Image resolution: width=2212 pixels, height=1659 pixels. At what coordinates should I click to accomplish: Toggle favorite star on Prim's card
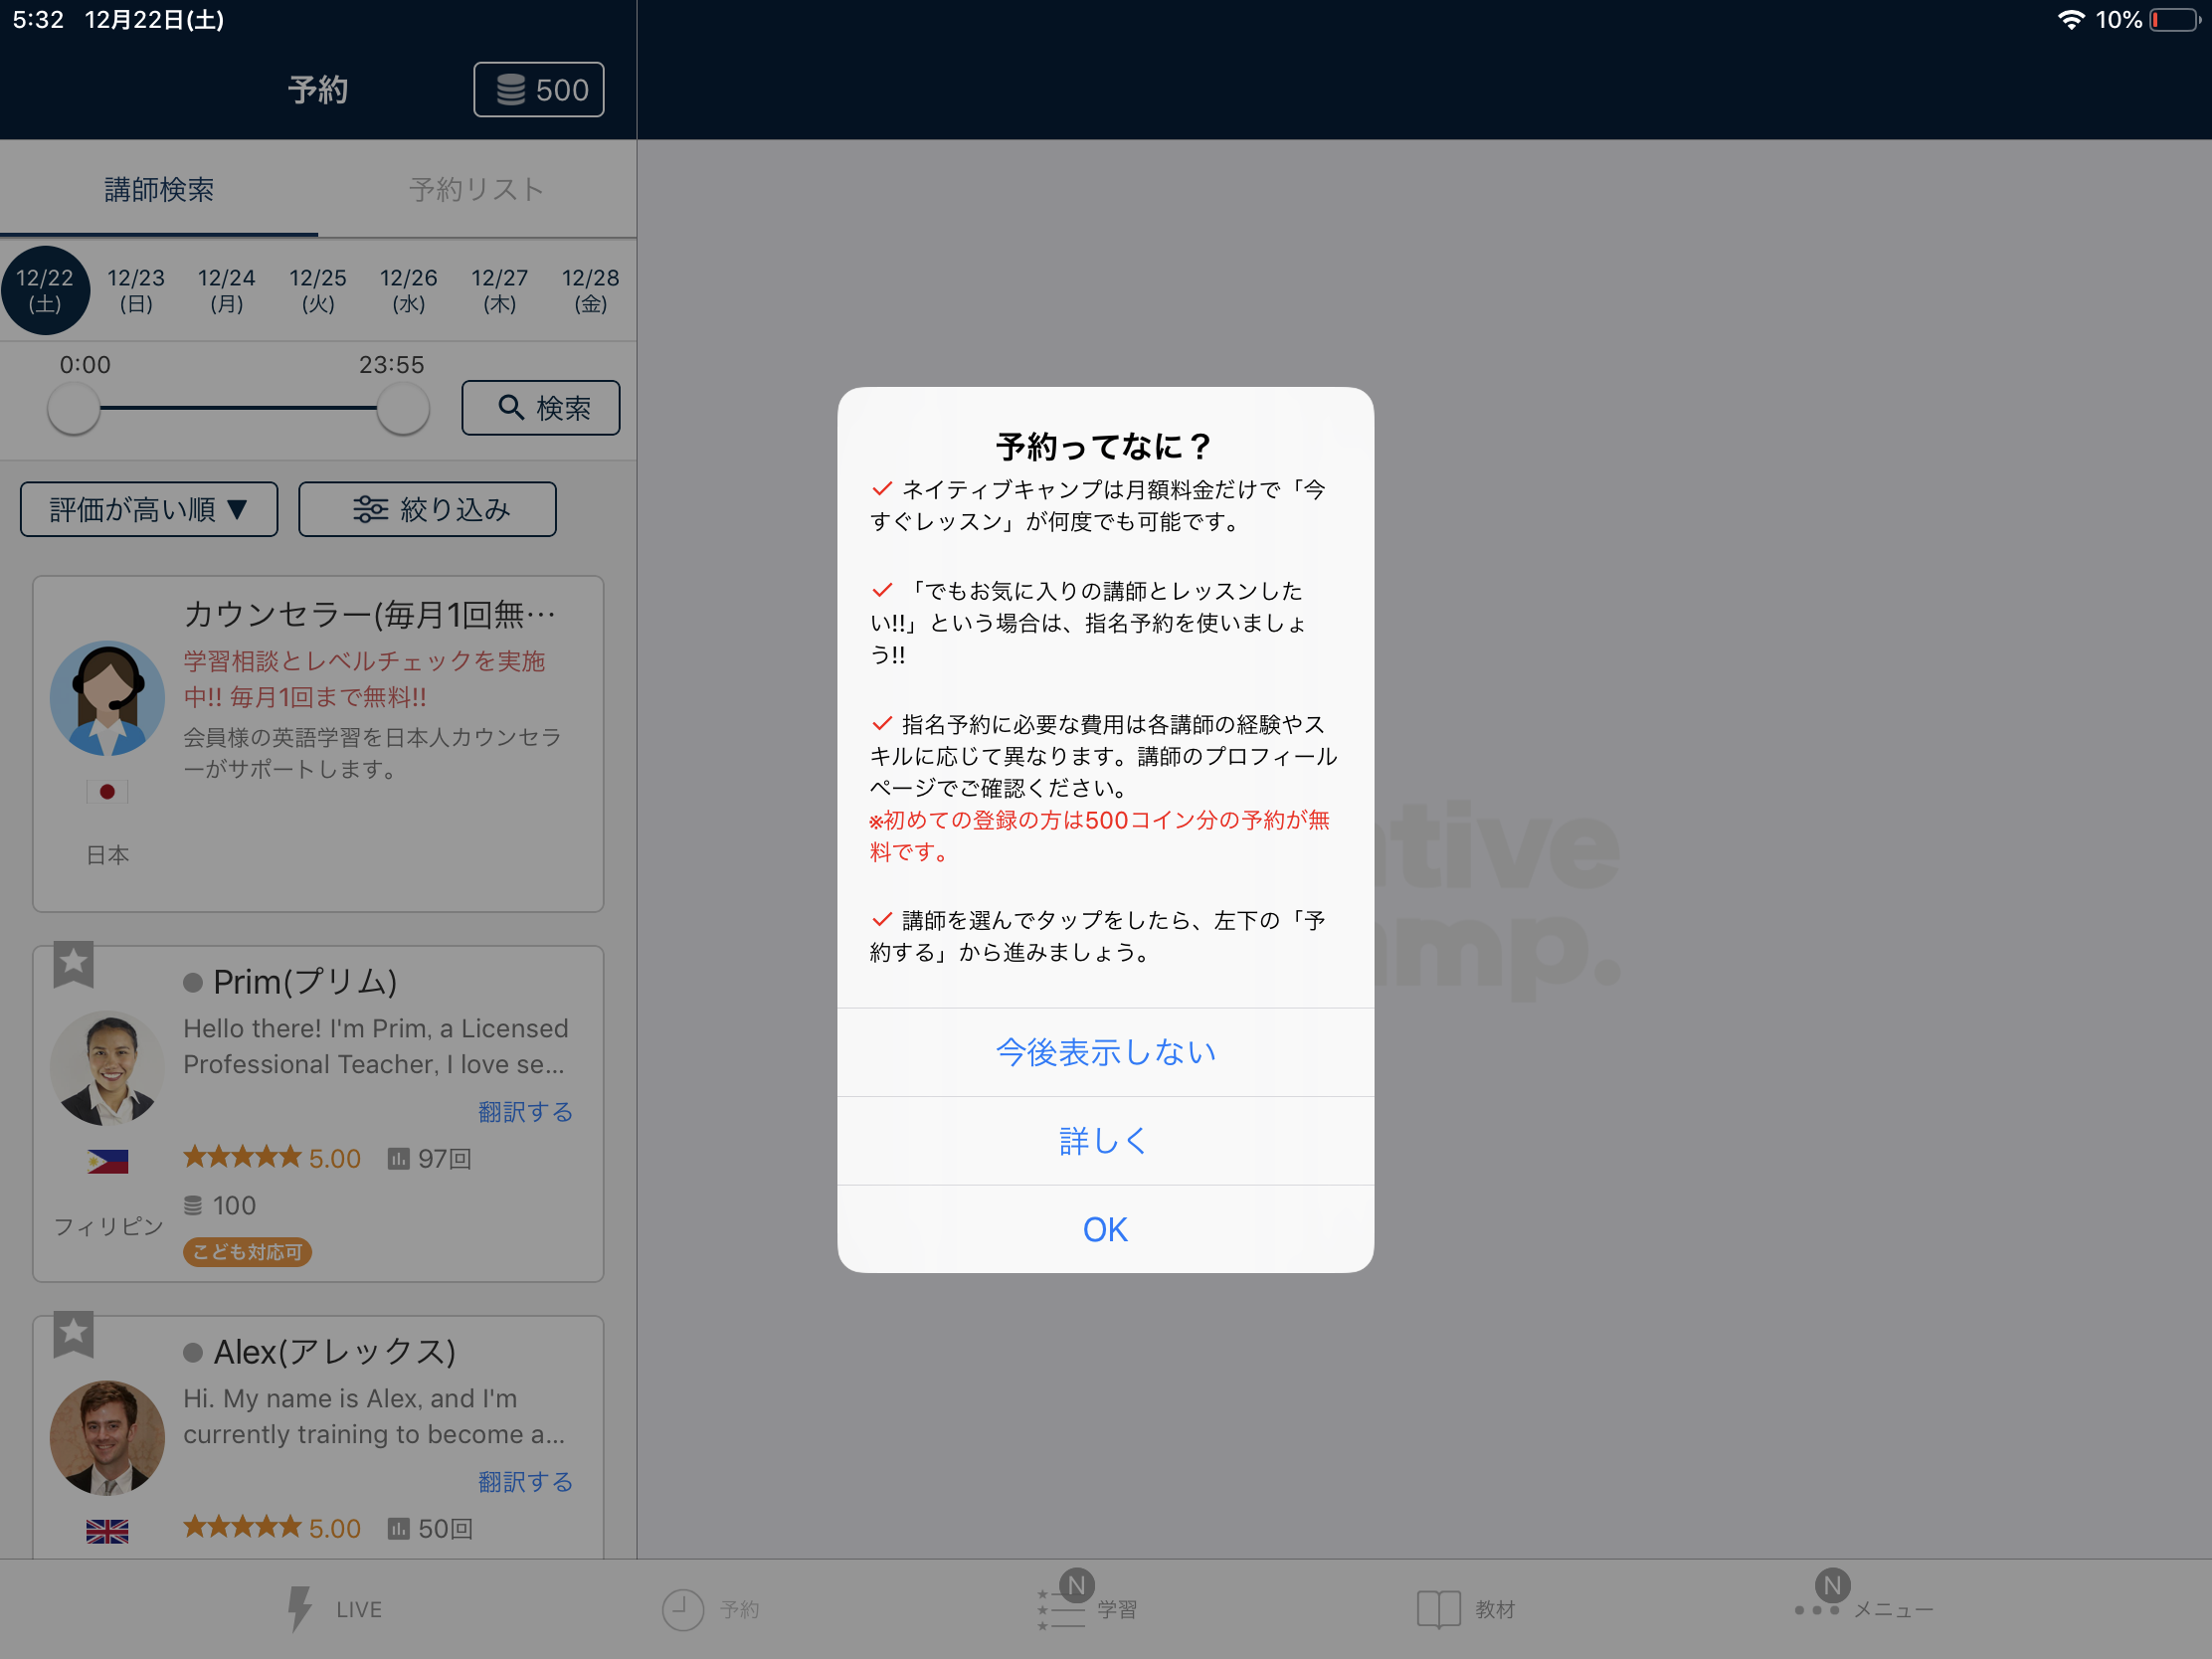tap(73, 964)
